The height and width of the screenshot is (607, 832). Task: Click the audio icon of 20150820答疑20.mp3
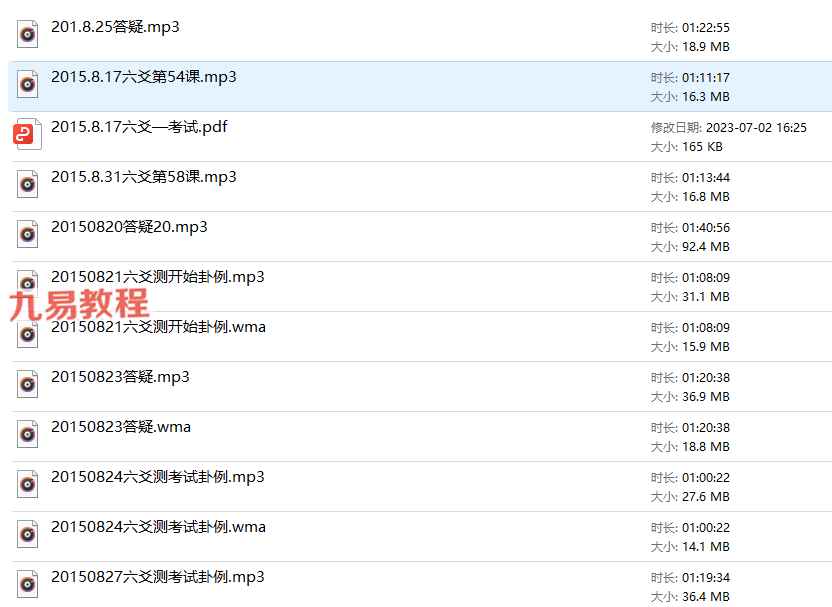coord(28,234)
